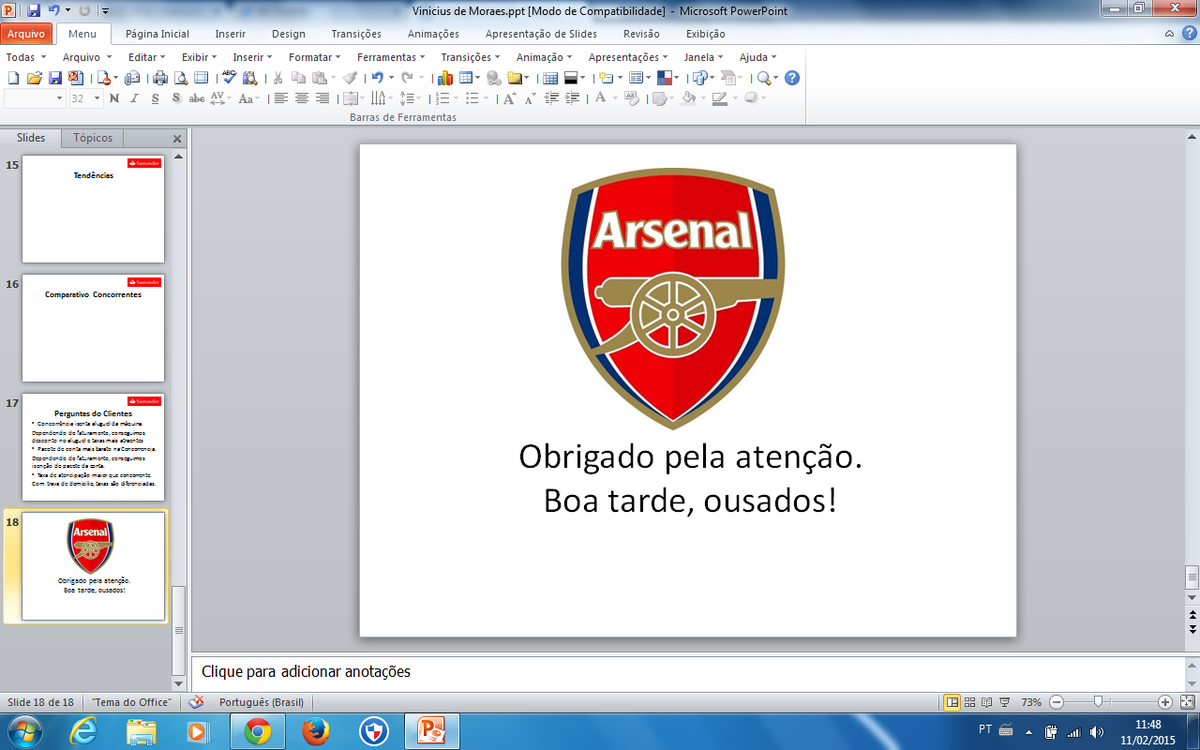
Task: Align text left
Action: click(281, 98)
